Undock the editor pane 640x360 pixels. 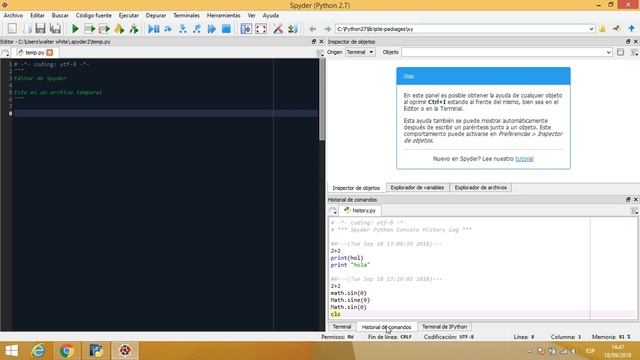click(x=313, y=42)
